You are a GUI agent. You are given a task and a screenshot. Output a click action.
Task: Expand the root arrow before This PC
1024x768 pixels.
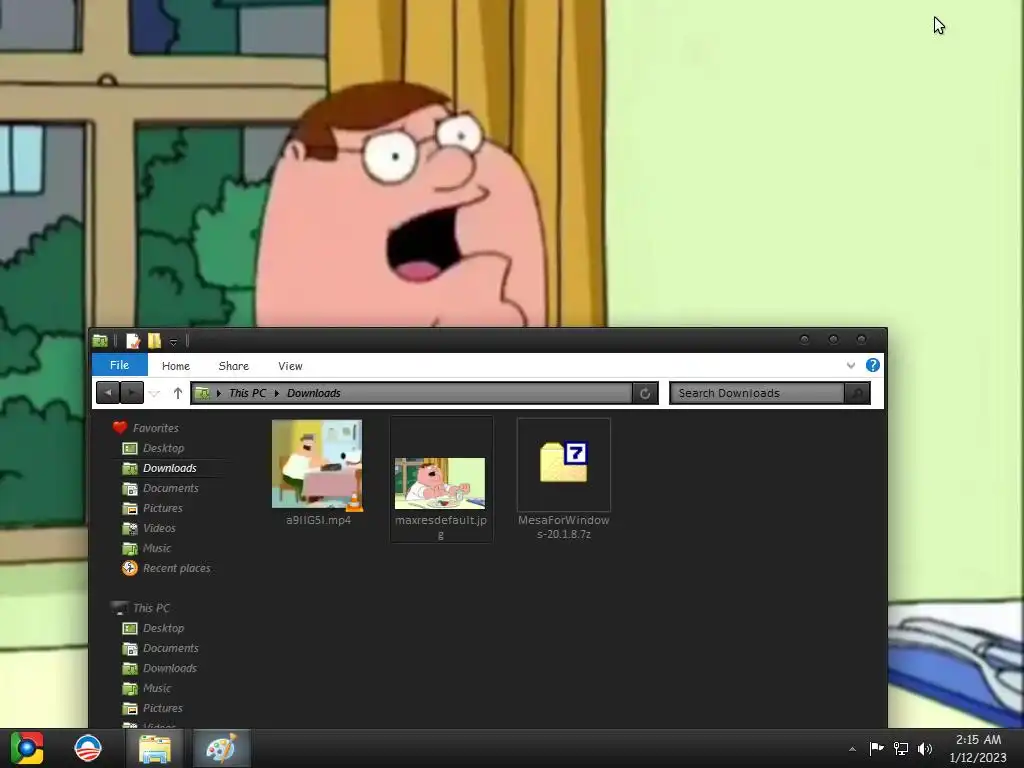pos(219,393)
